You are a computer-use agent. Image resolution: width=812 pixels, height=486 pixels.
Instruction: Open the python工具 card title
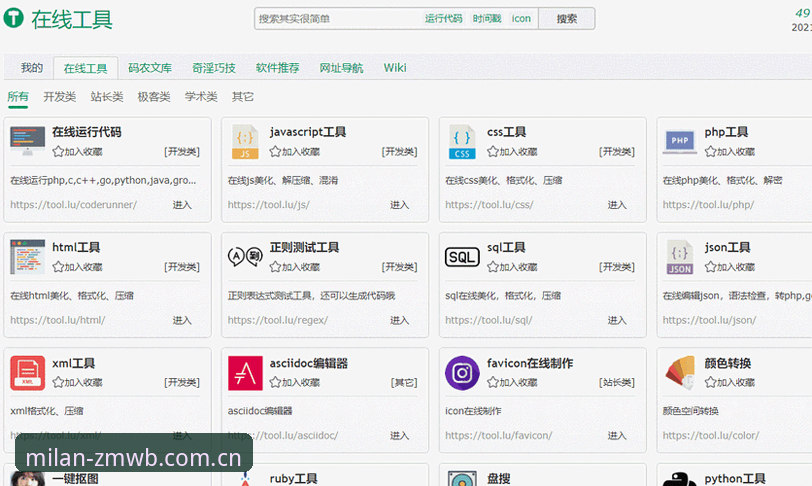point(735,478)
